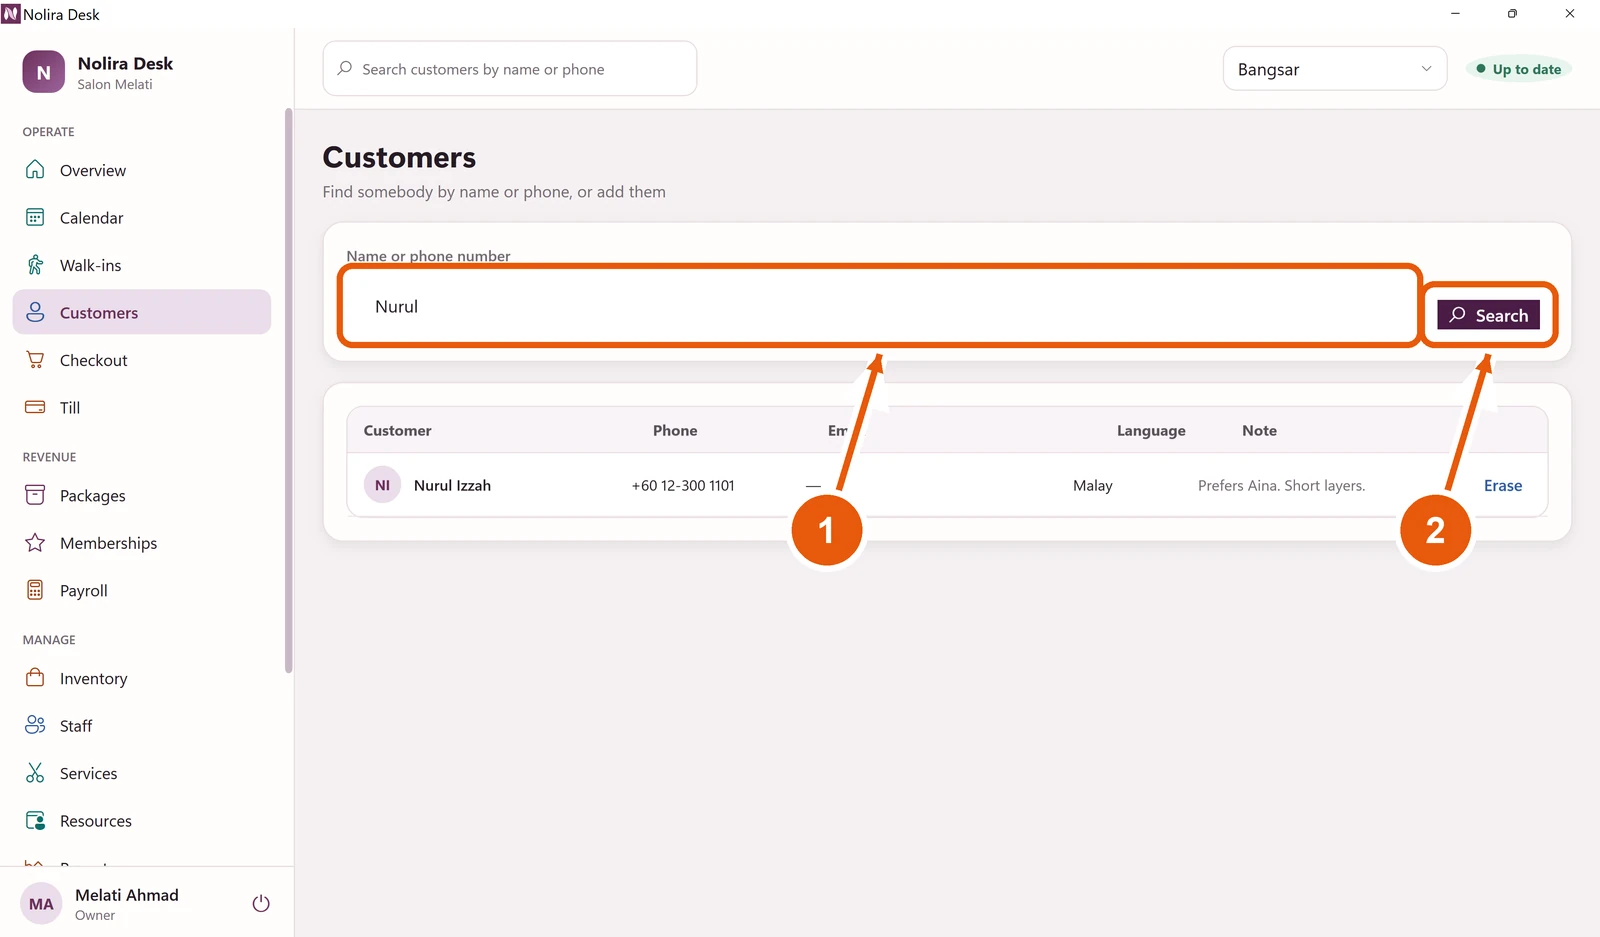Go to the Calendar section
Image resolution: width=1600 pixels, height=937 pixels.
click(x=142, y=217)
